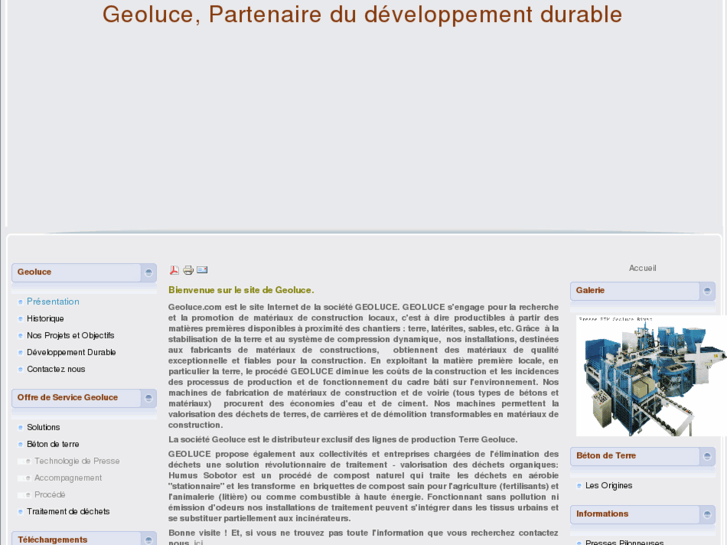The height and width of the screenshot is (545, 727).
Task: Click the Téléchargements panel heading
Action: tap(52, 540)
